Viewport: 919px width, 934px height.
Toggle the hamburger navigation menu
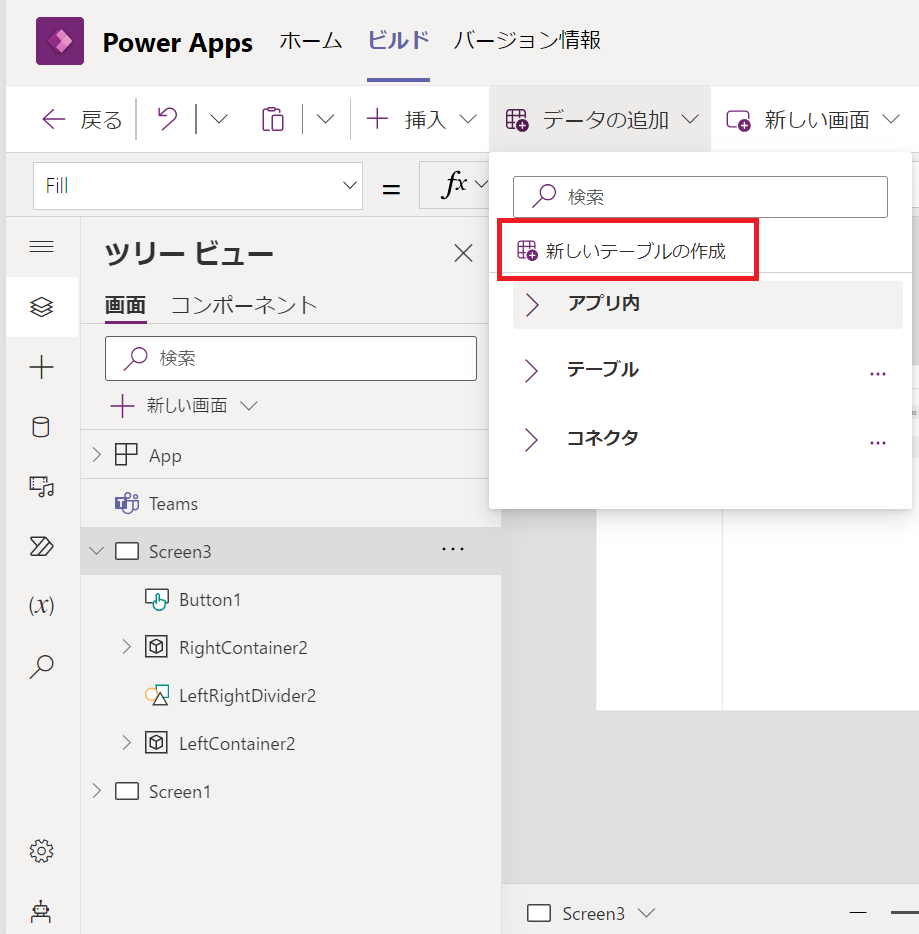(x=42, y=247)
